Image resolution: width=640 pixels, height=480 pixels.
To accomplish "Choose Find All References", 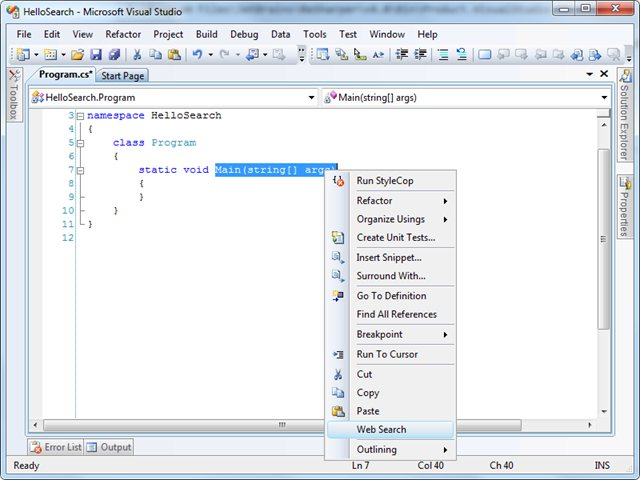I will (x=391, y=314).
